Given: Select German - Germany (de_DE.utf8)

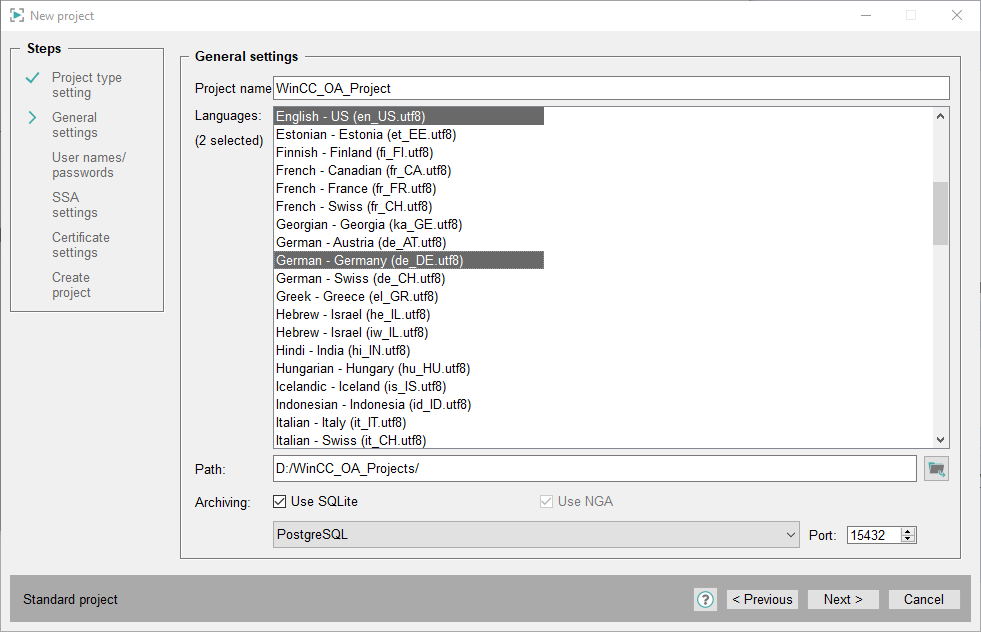Looking at the screenshot, I should pos(409,260).
